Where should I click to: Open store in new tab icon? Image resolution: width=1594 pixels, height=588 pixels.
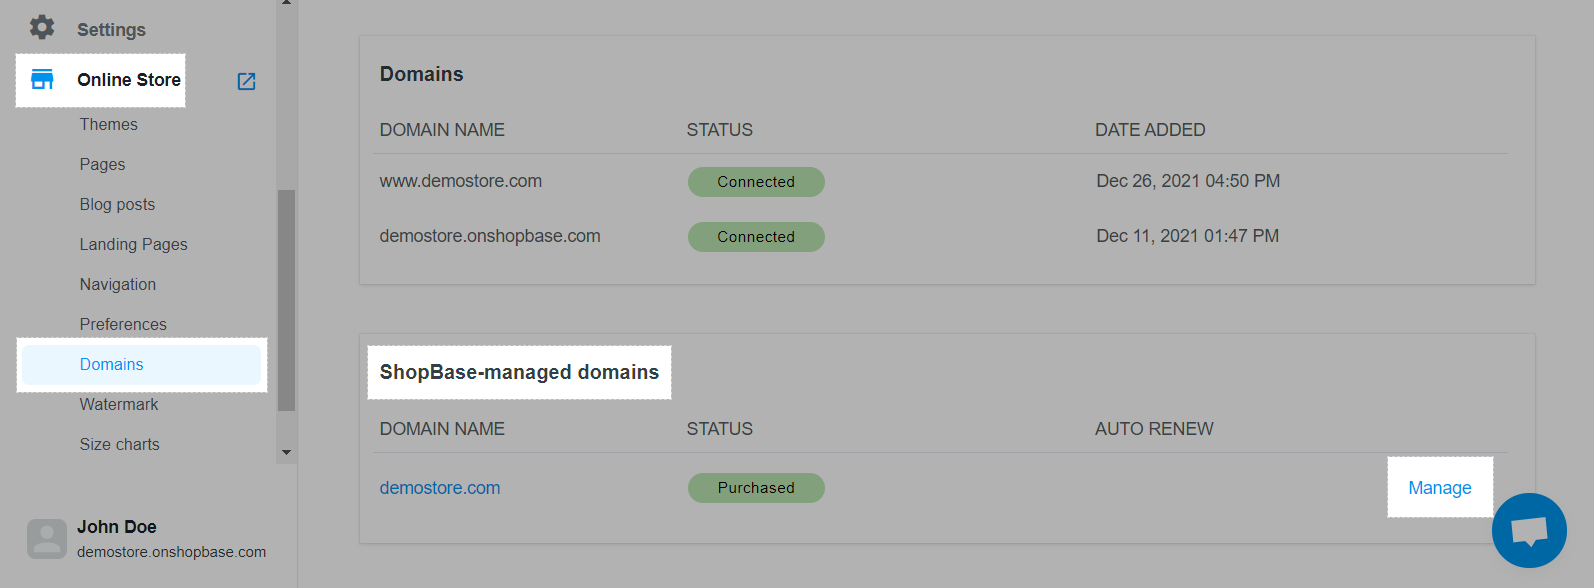pyautogui.click(x=246, y=81)
